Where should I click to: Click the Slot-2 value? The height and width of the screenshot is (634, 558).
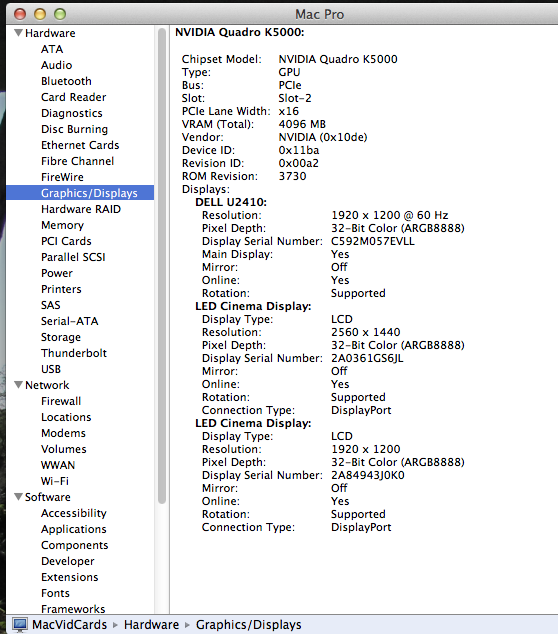point(295,98)
